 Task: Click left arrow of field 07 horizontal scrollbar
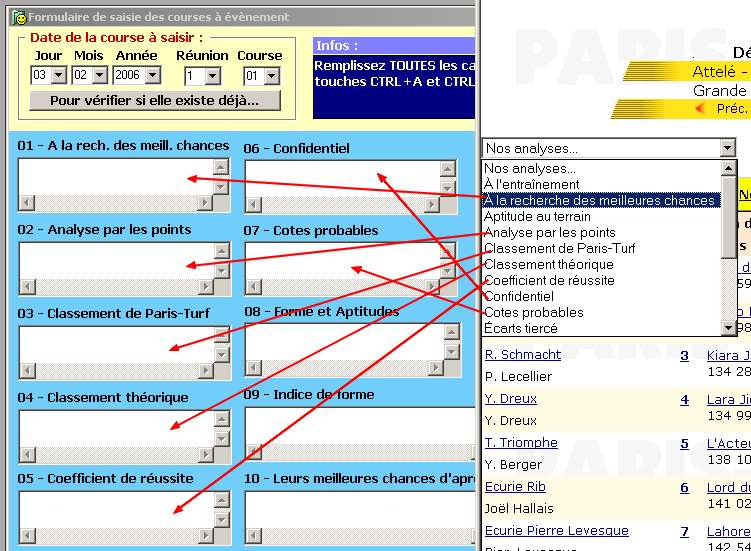[254, 287]
